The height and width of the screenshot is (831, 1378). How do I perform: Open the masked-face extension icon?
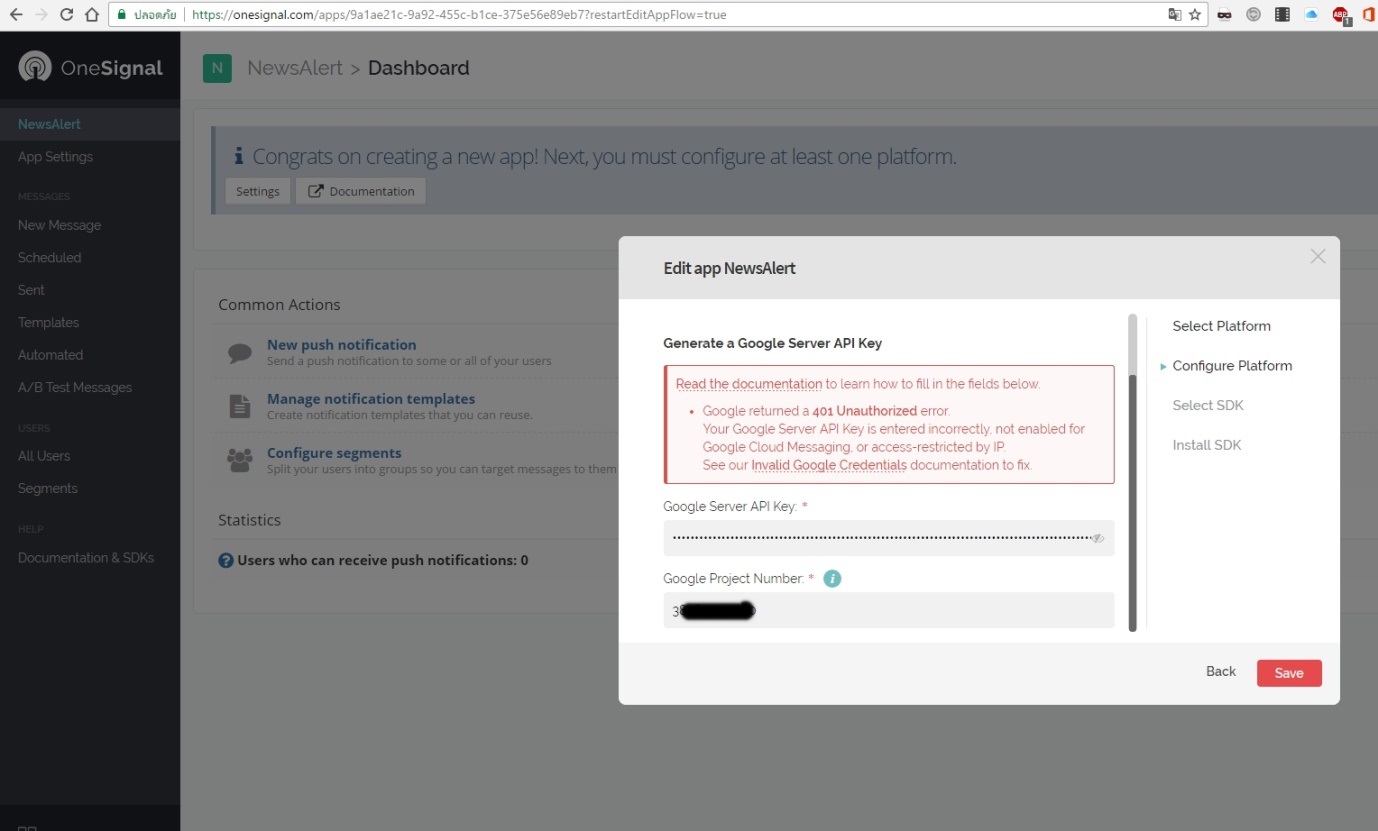pyautogui.click(x=1224, y=15)
